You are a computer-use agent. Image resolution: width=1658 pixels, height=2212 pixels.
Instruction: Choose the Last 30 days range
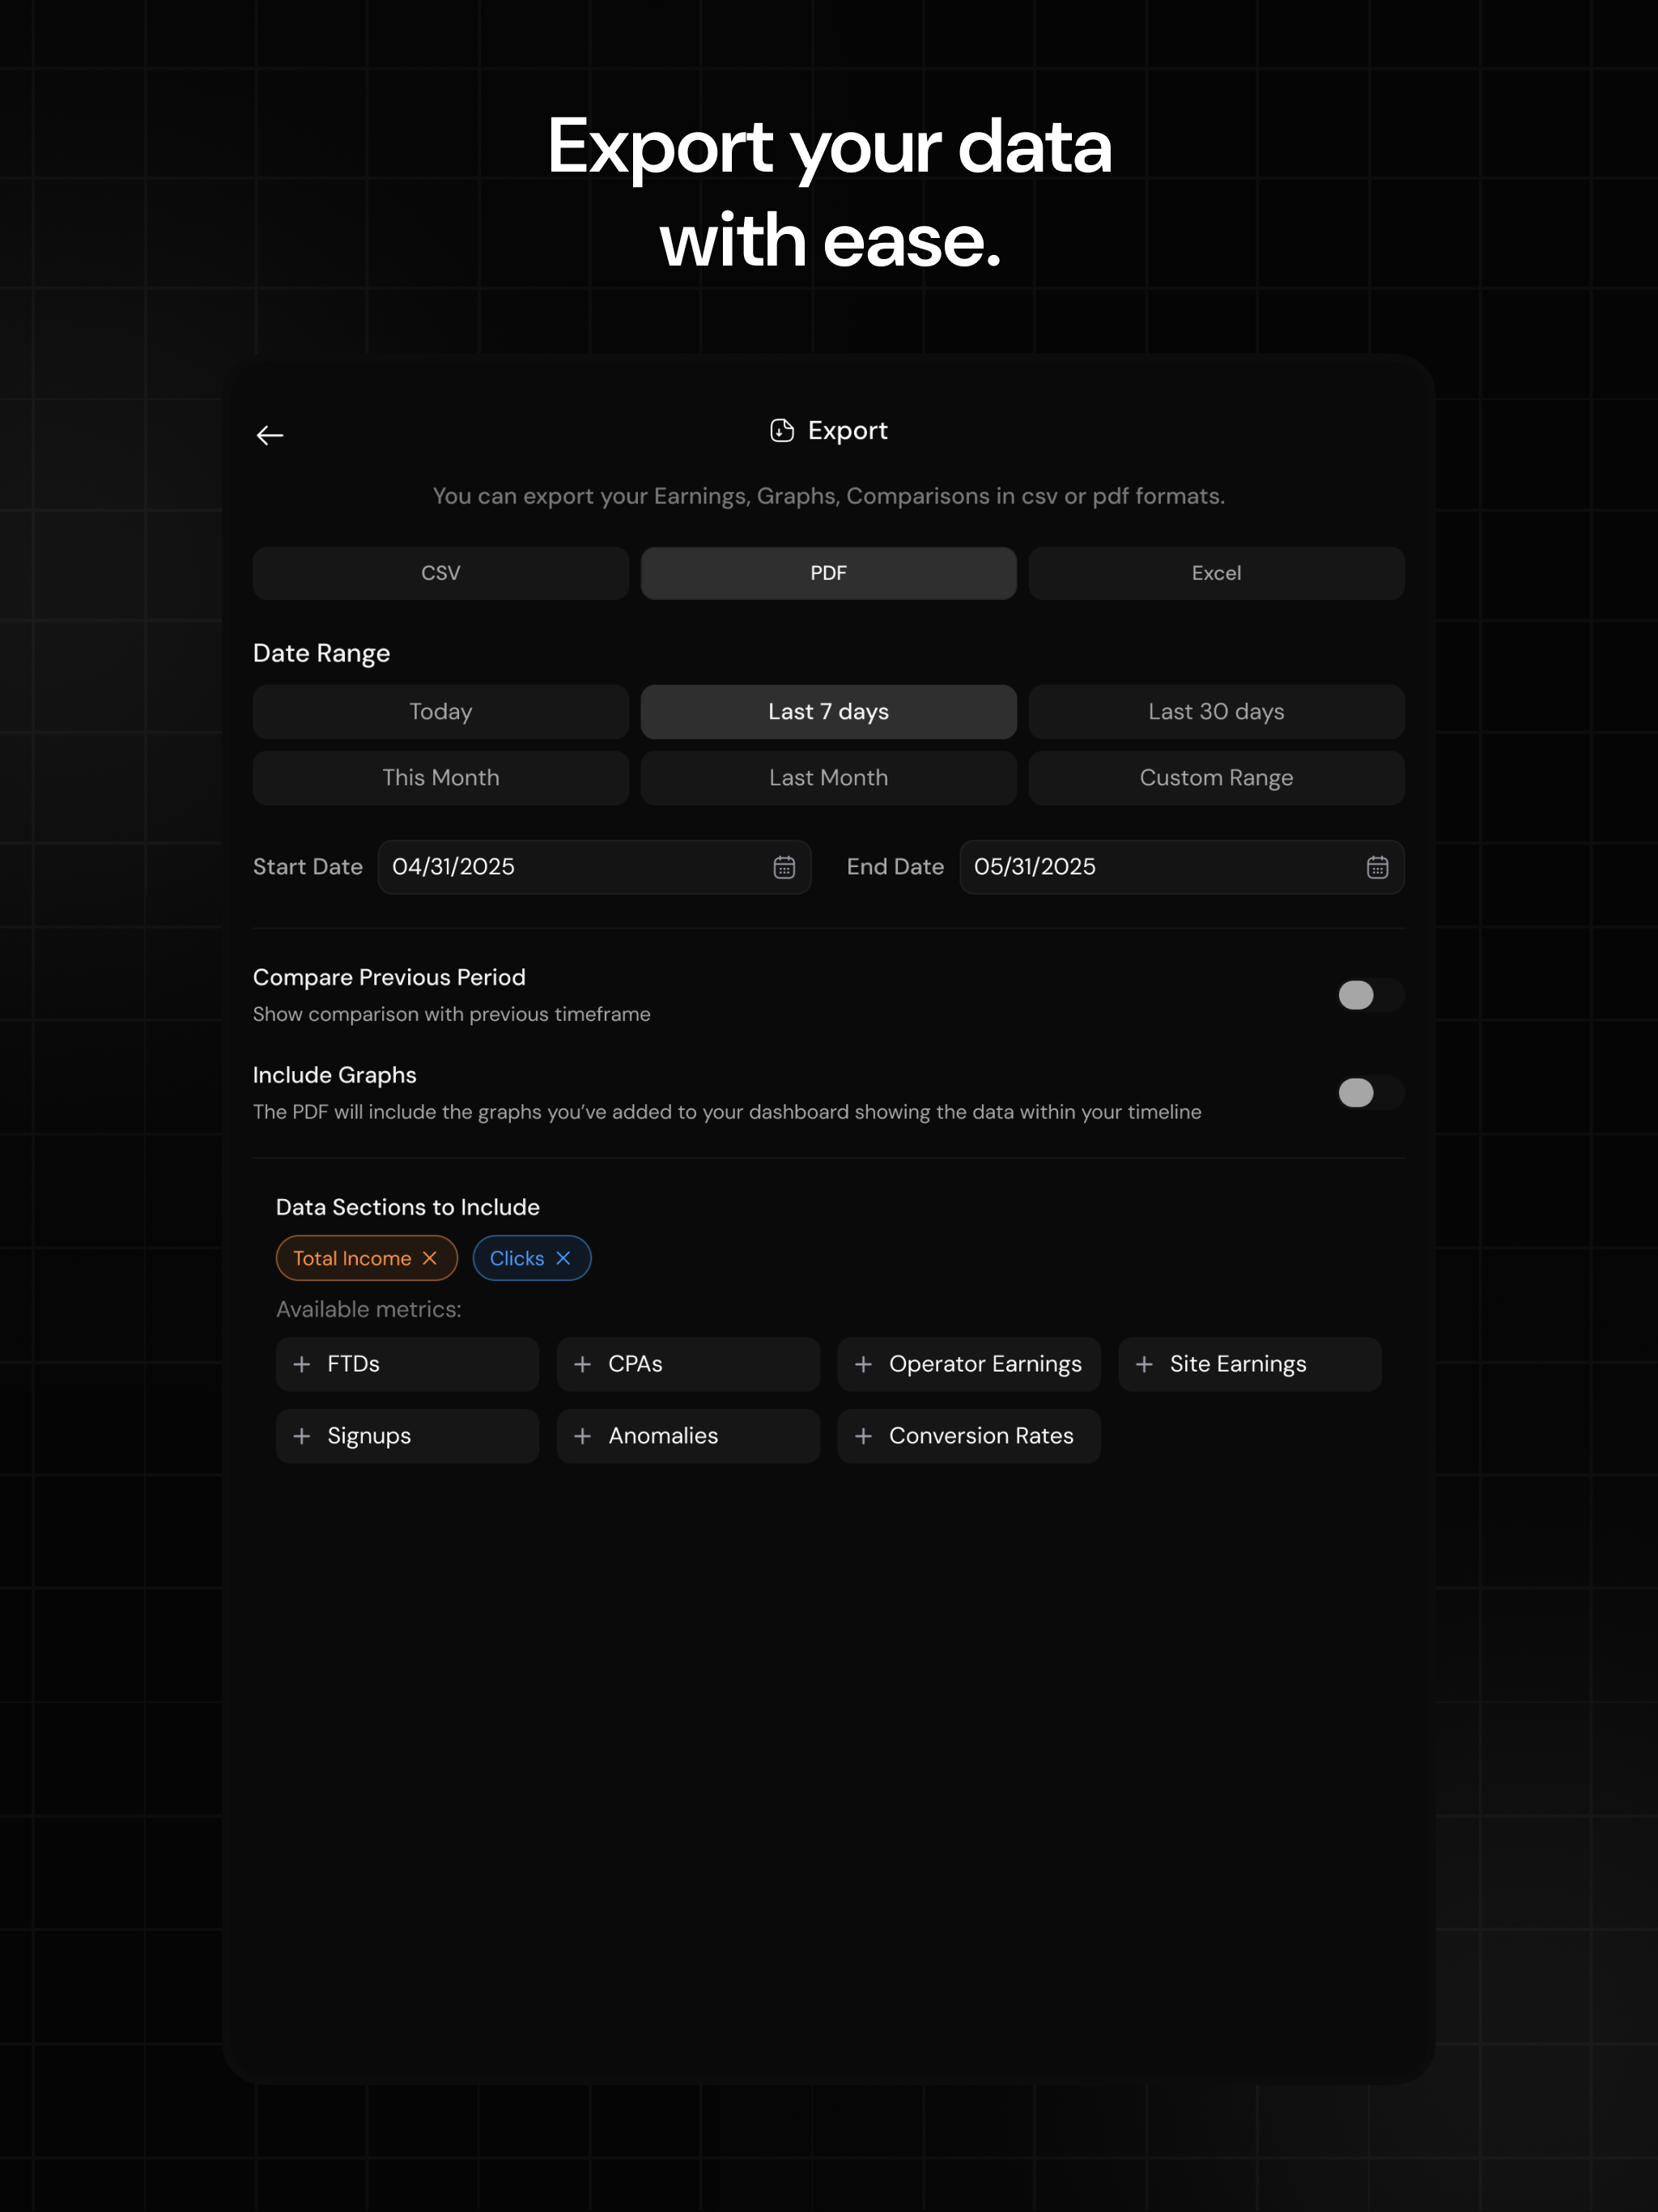[1216, 712]
